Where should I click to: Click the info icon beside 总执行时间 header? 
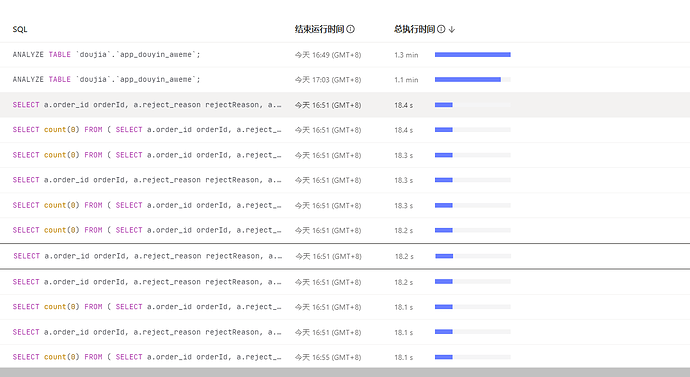pyautogui.click(x=441, y=29)
